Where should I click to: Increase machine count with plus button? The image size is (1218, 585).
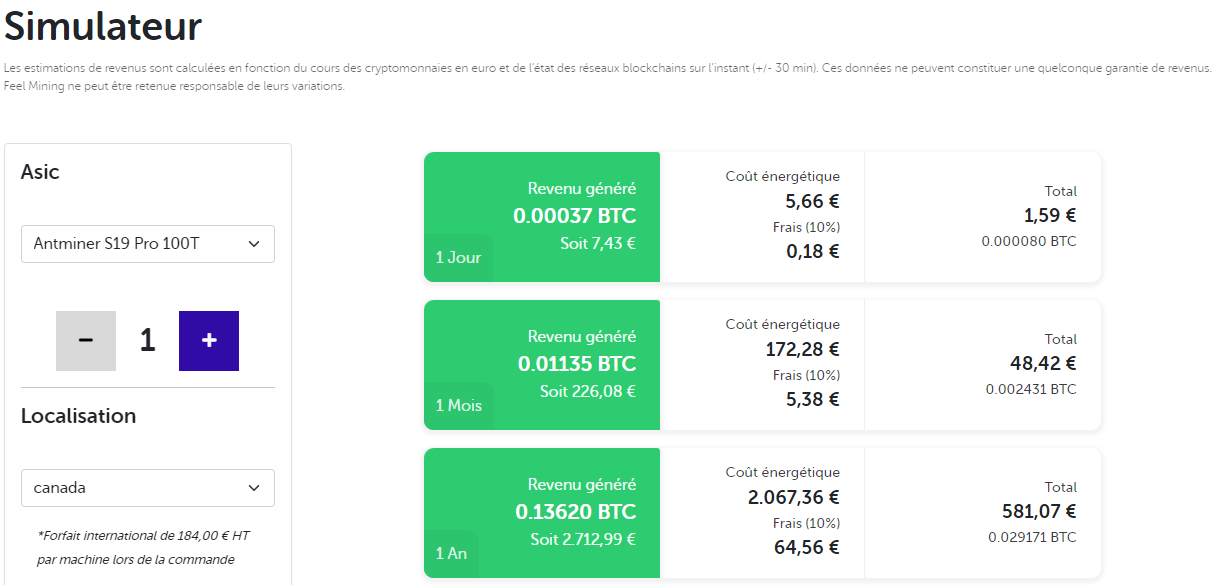pos(209,341)
